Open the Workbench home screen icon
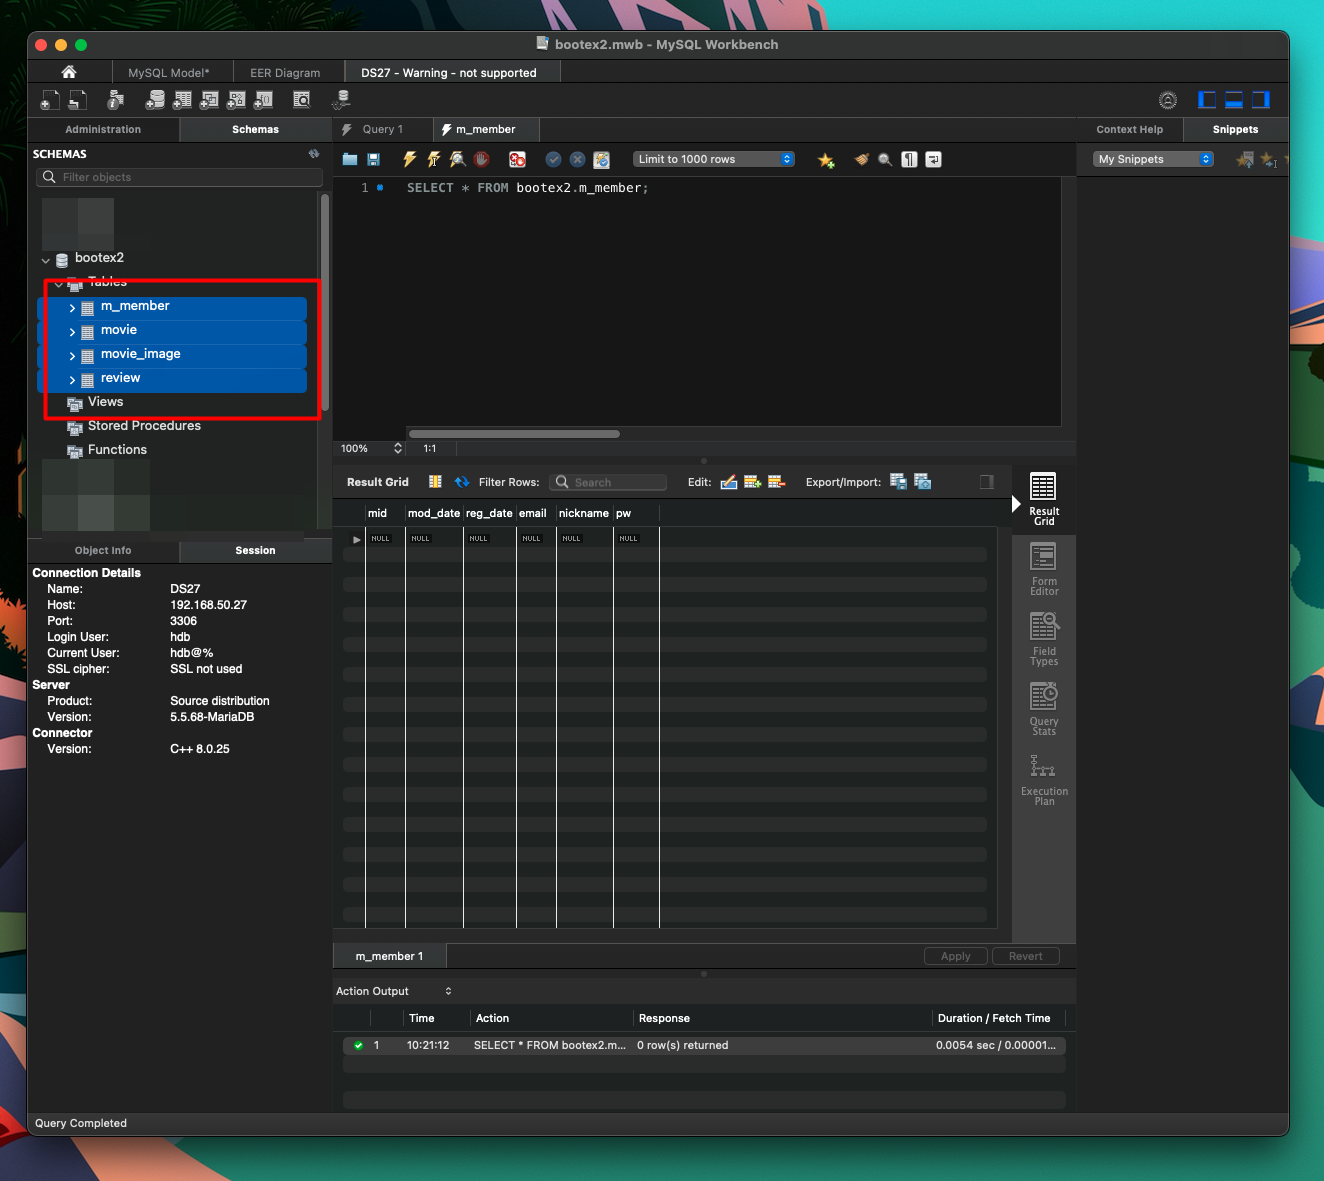This screenshot has height=1181, width=1324. pos(69,72)
